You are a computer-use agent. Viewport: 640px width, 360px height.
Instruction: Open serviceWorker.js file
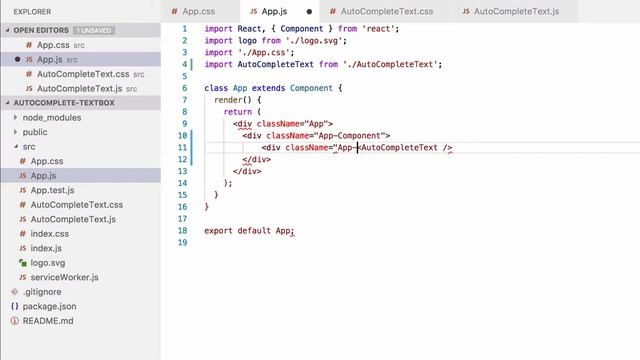(x=81, y=277)
